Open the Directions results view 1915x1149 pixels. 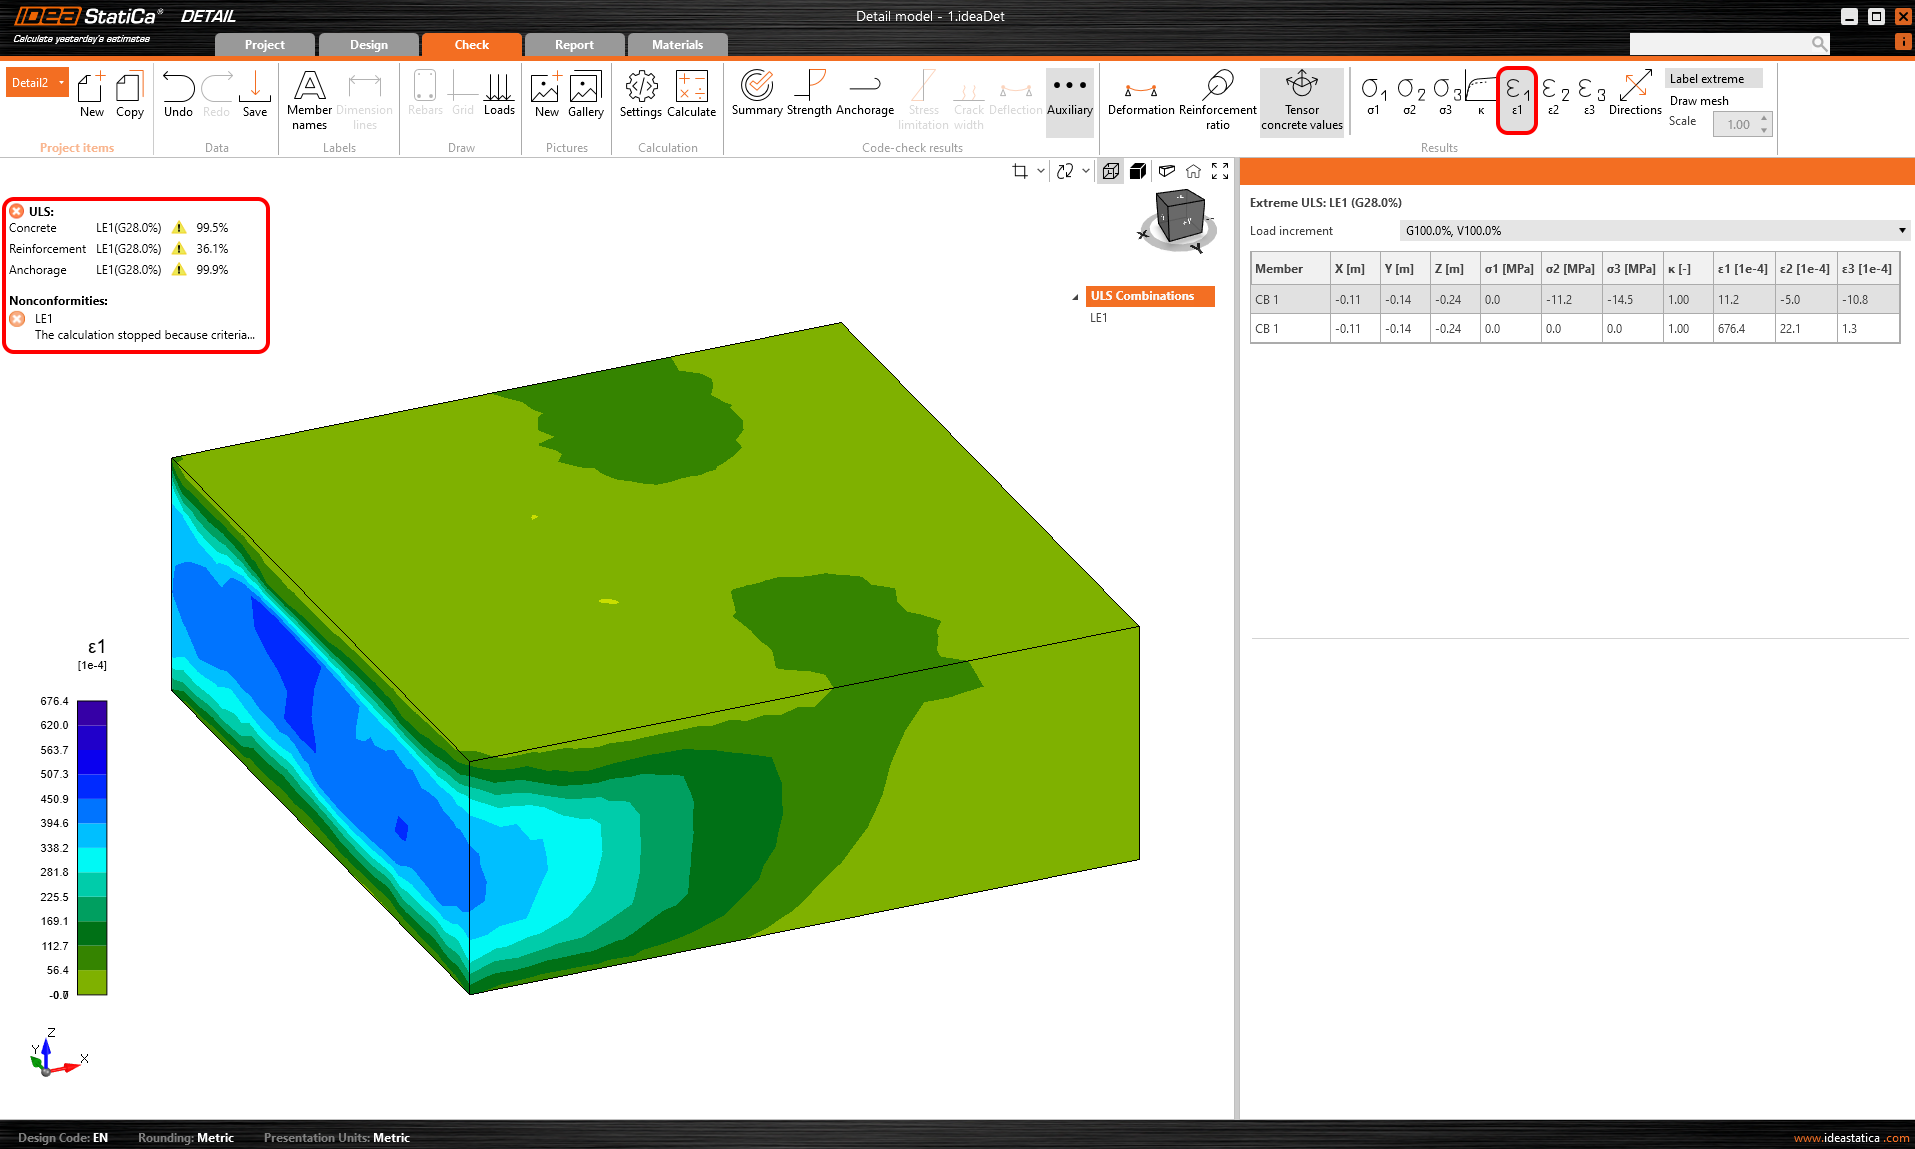click(1635, 97)
